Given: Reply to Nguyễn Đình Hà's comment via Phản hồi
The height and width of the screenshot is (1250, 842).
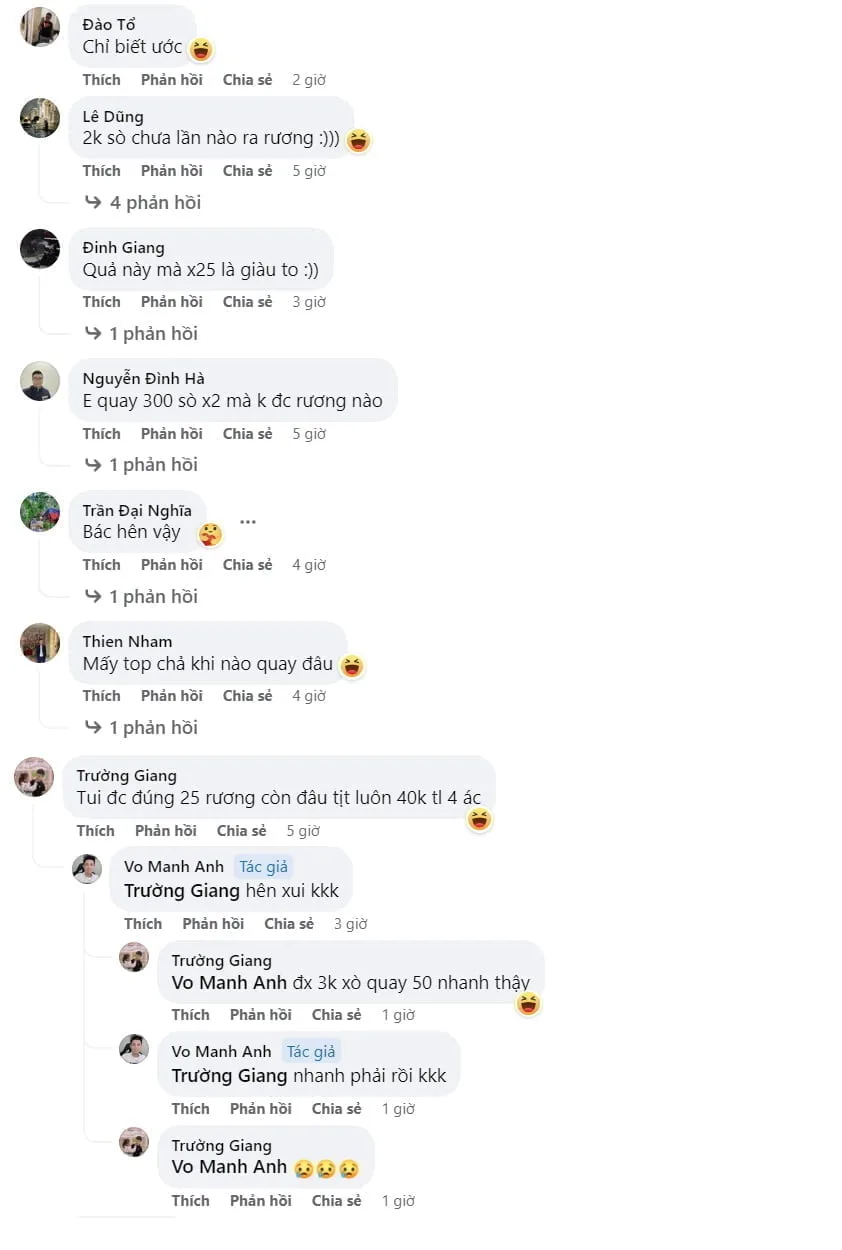Looking at the screenshot, I should (x=171, y=434).
